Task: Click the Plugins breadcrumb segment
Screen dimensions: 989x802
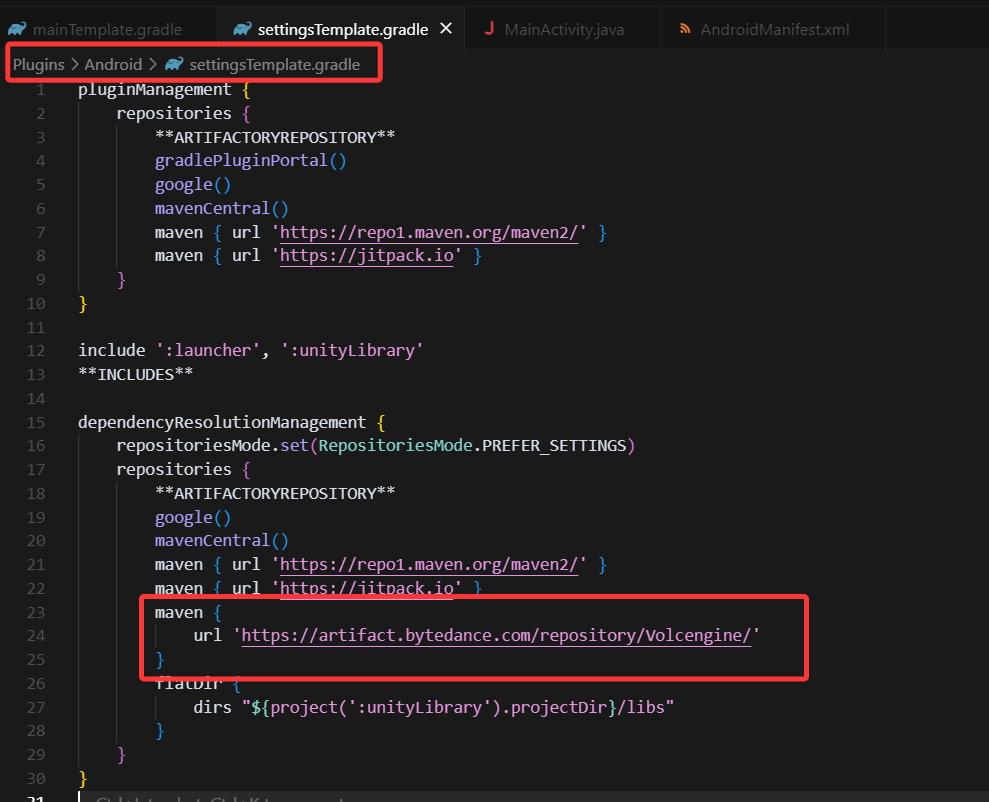Action: [x=38, y=64]
